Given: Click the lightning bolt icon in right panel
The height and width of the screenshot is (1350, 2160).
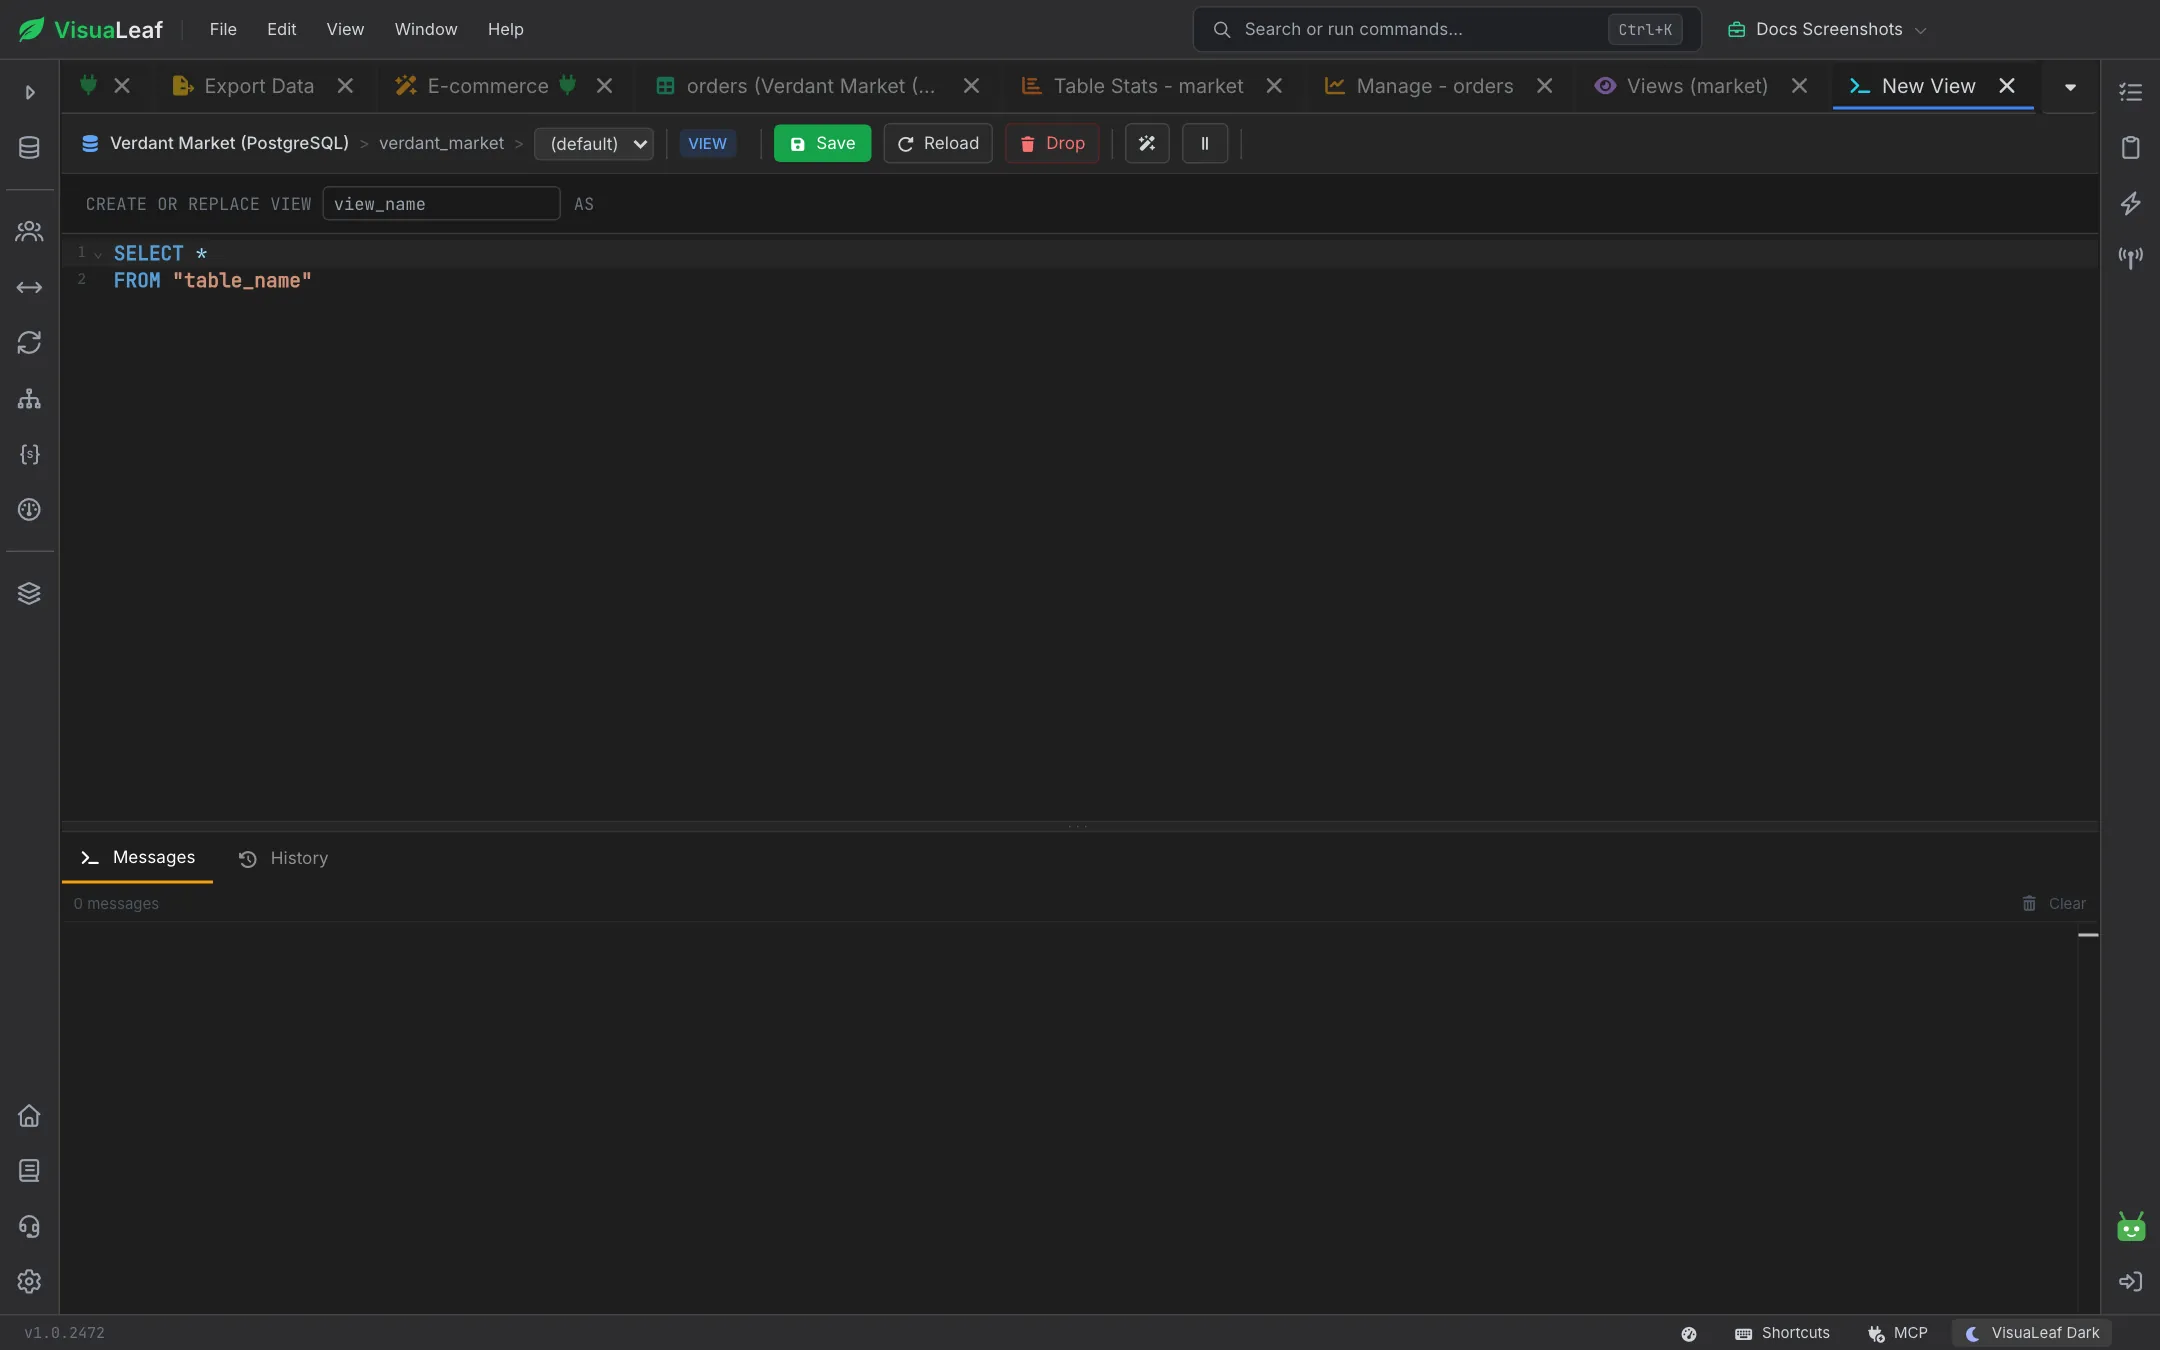Looking at the screenshot, I should click(2130, 203).
